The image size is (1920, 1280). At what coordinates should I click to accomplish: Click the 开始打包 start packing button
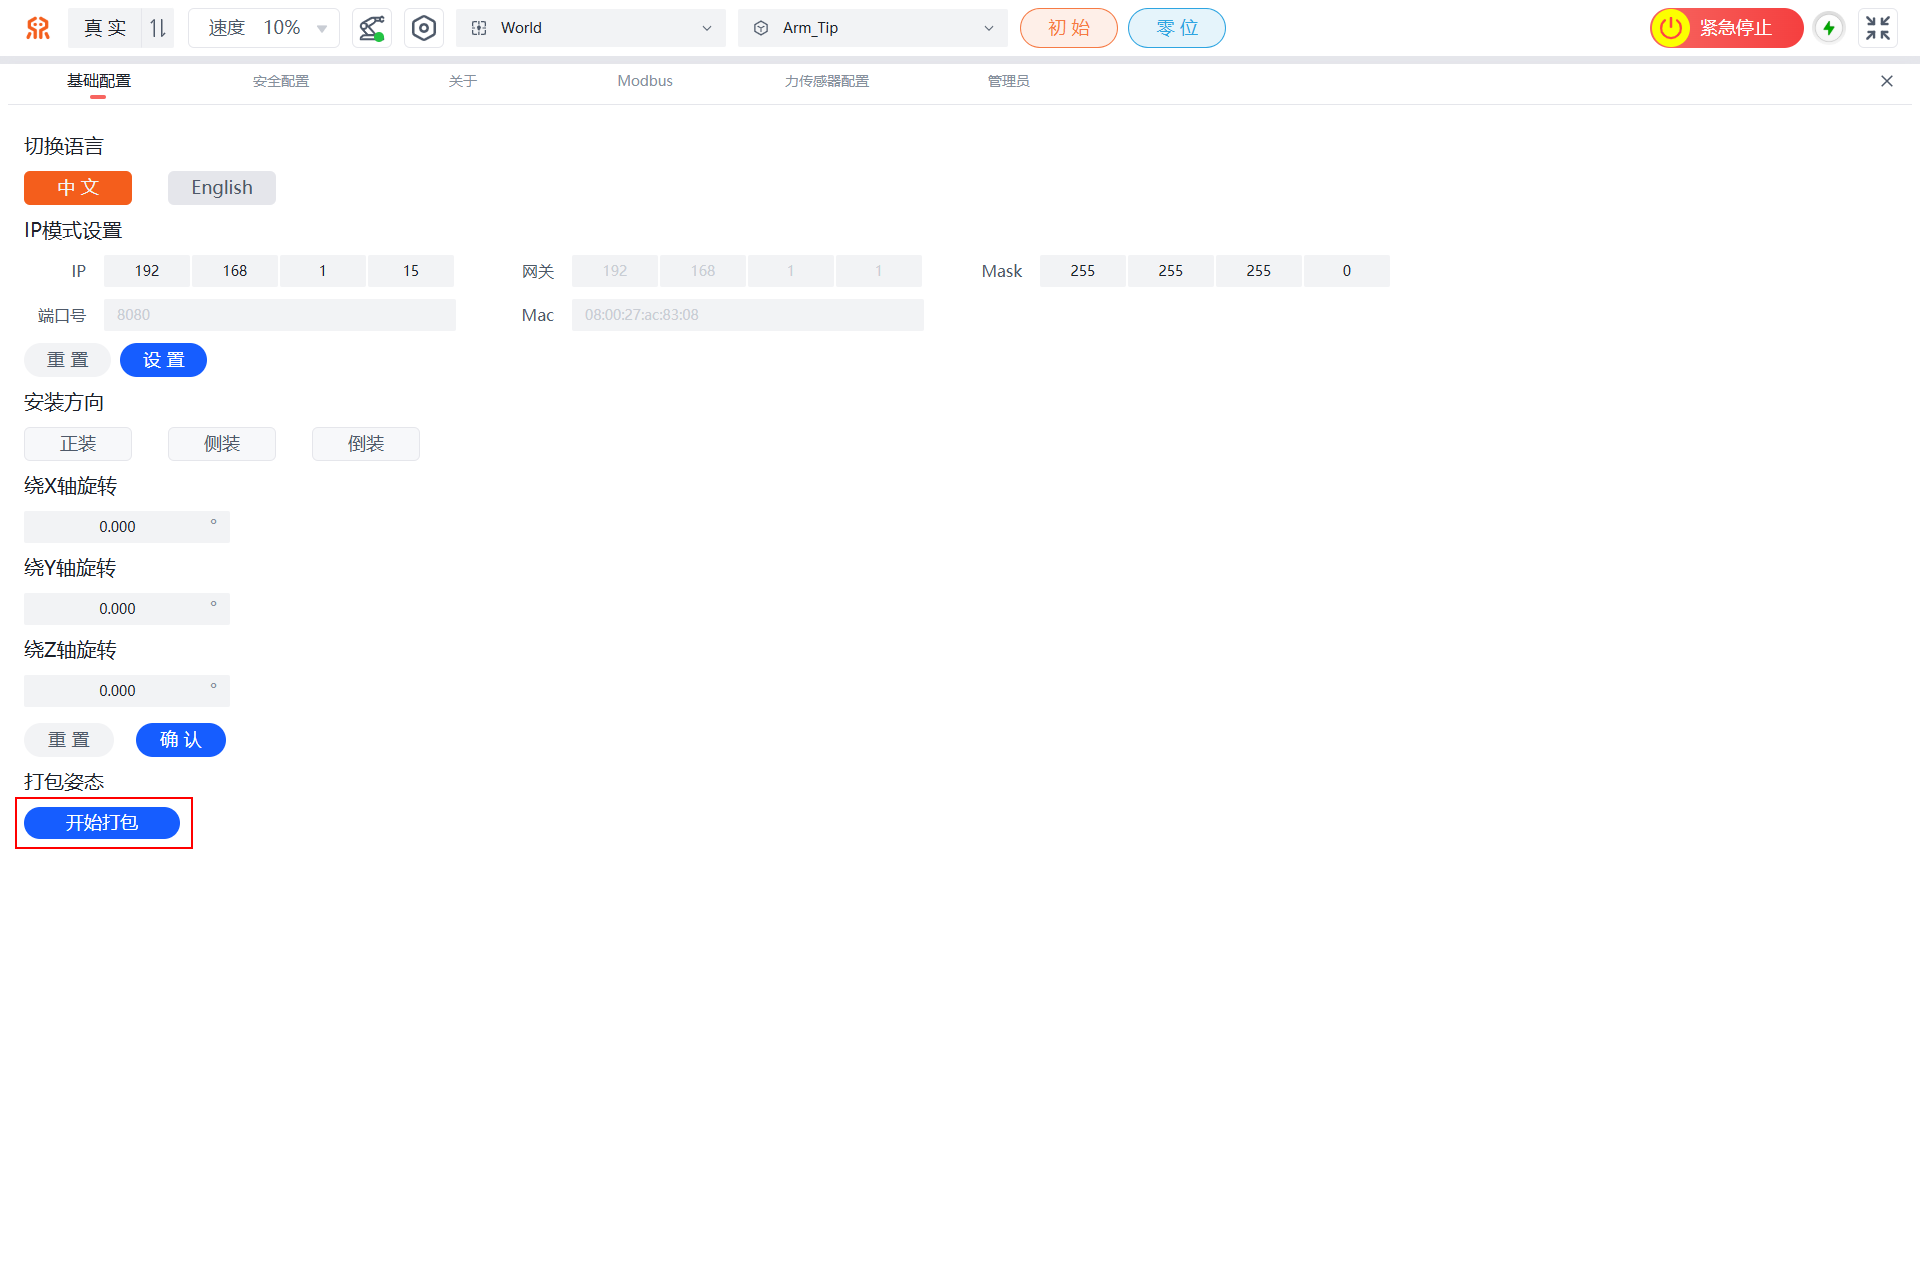[102, 823]
